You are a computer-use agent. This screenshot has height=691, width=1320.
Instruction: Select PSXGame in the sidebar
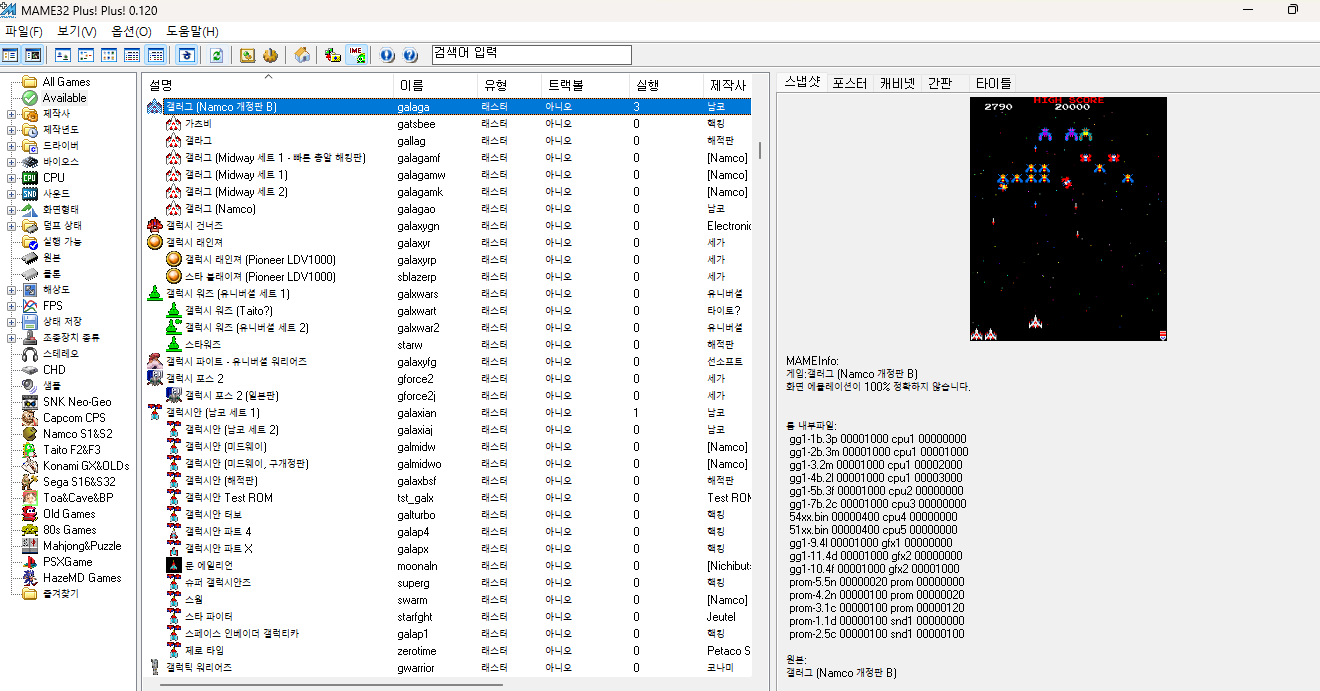(67, 562)
